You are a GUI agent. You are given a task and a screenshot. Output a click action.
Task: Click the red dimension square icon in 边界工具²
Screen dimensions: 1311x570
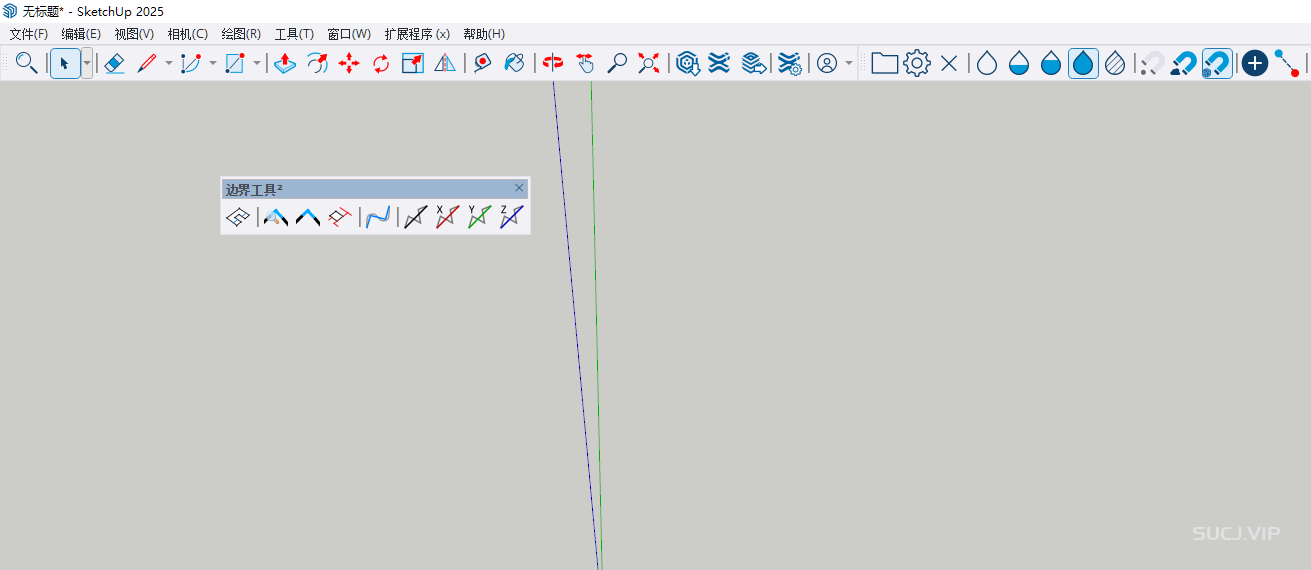[340, 217]
